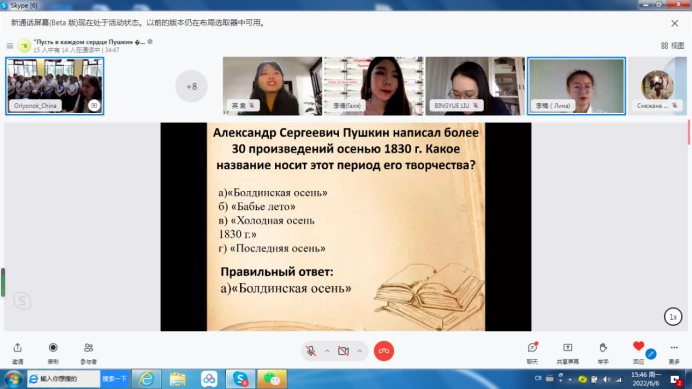
Task: Send a heart reaction
Action: point(638,347)
